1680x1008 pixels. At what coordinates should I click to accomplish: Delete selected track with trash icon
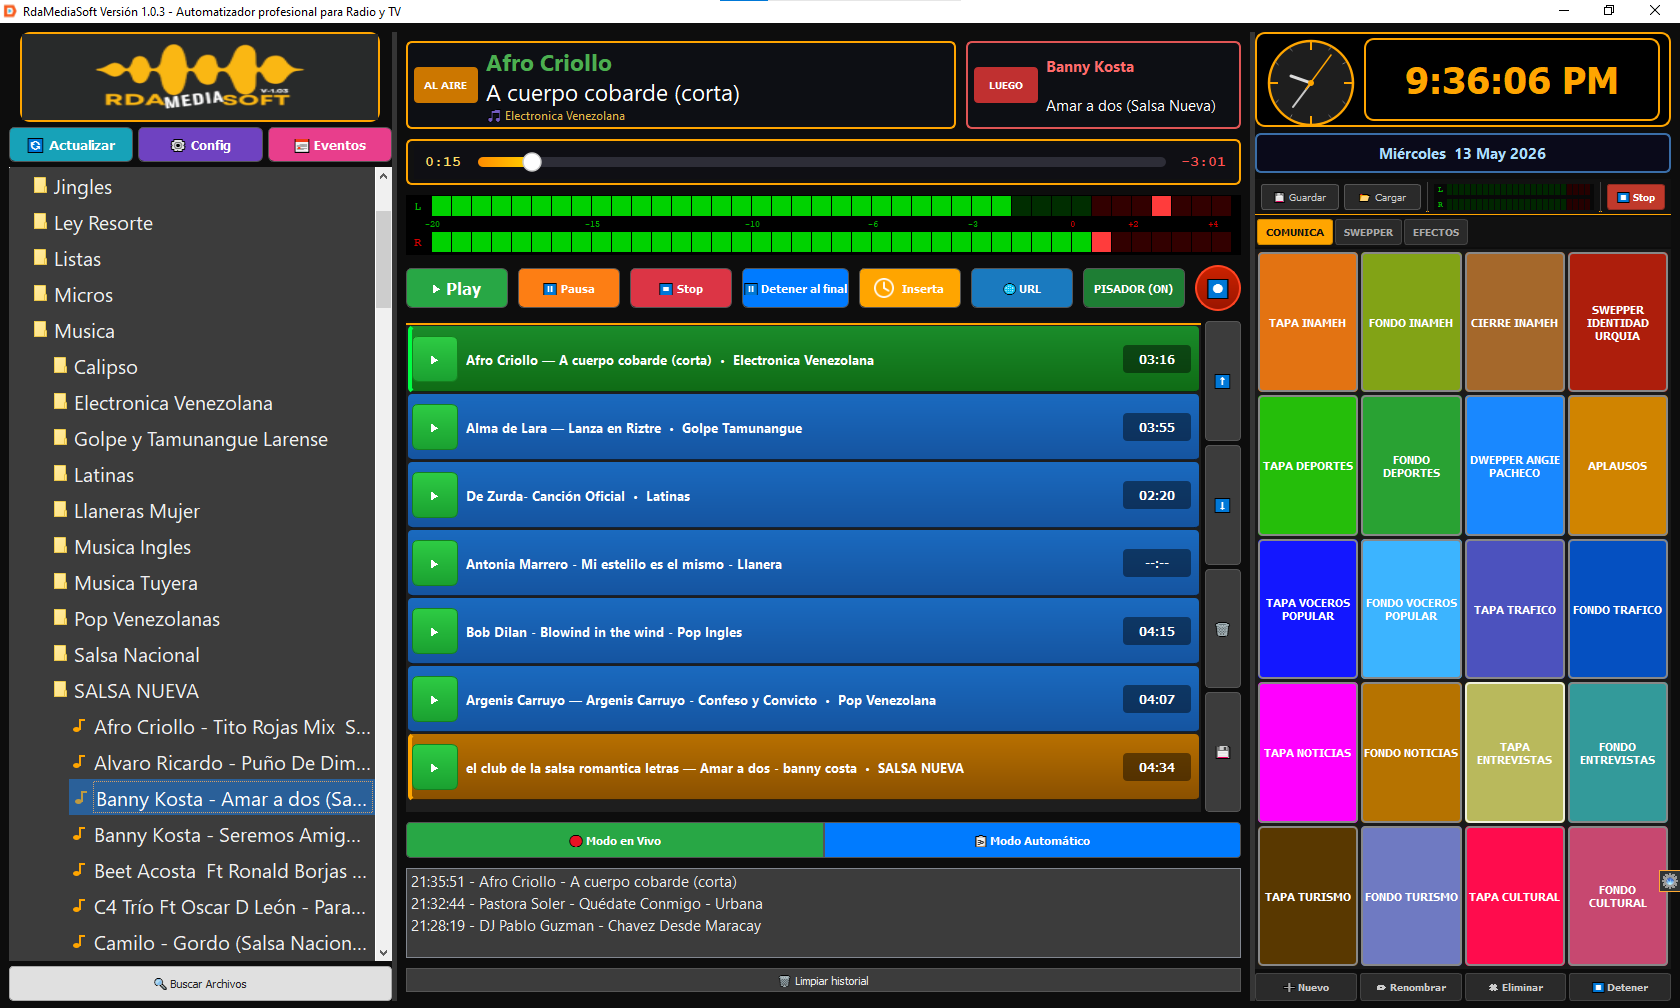(x=1222, y=629)
